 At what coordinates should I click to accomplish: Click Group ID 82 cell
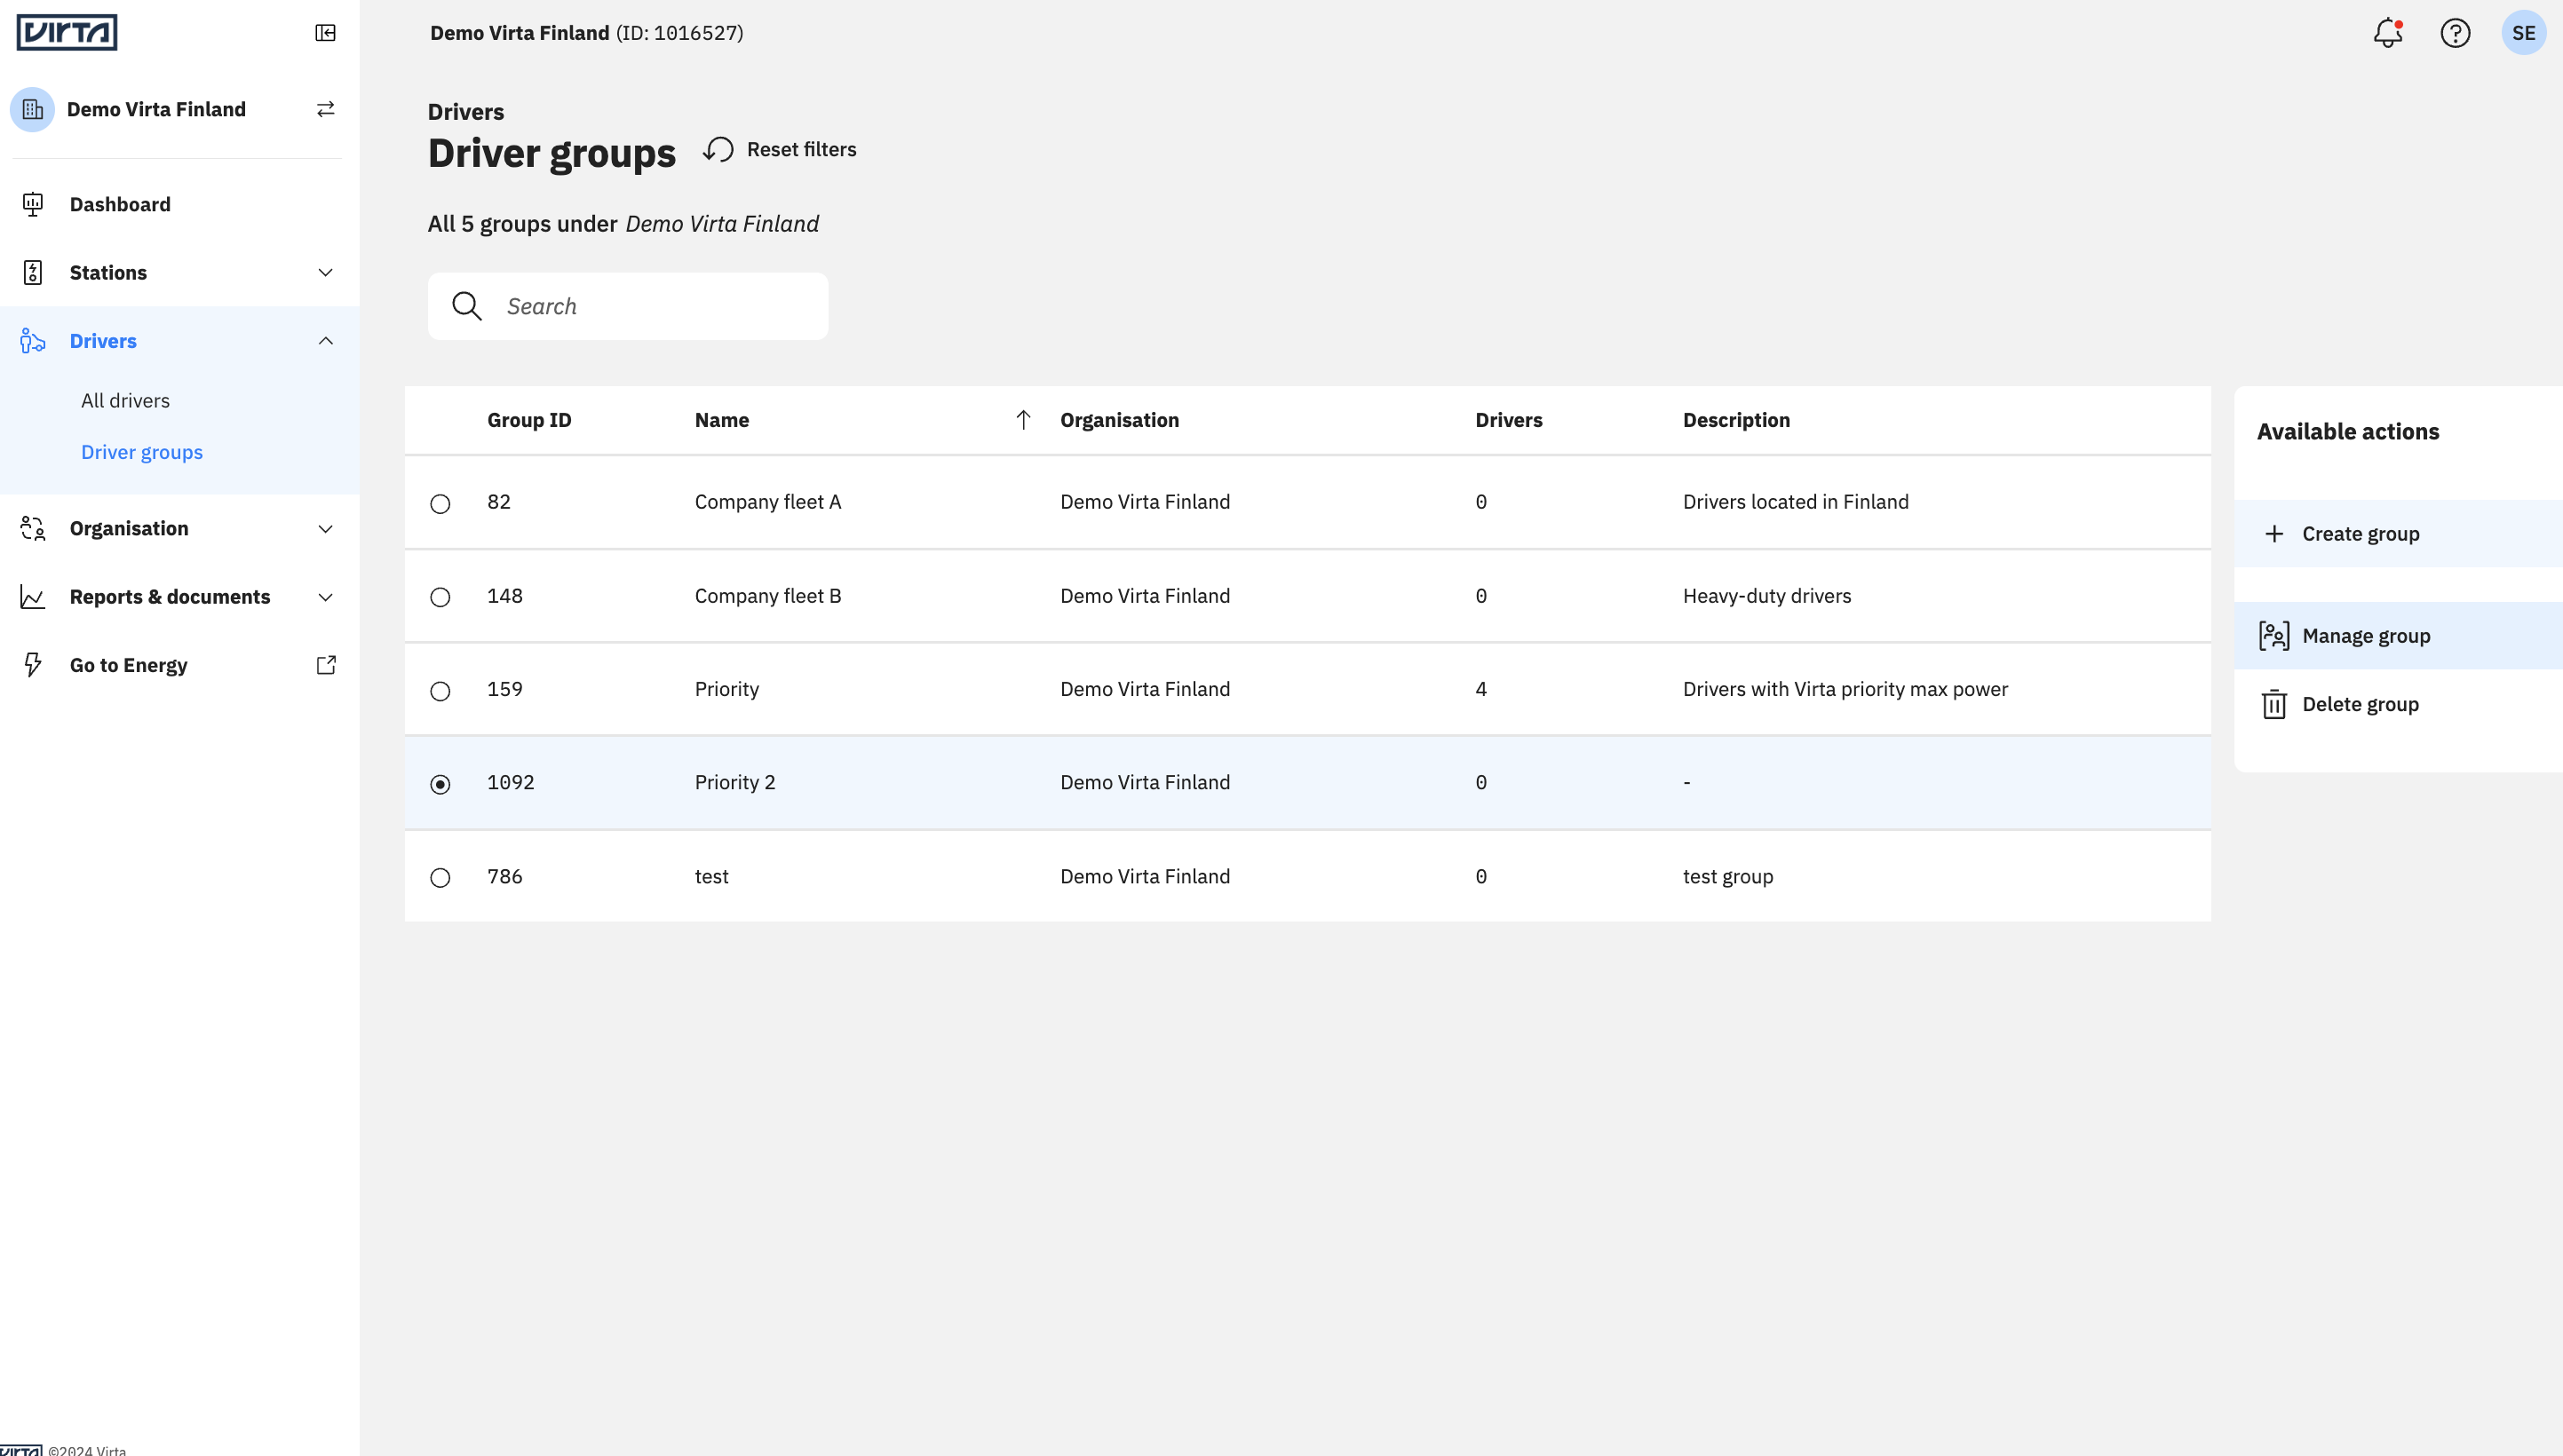tap(499, 502)
